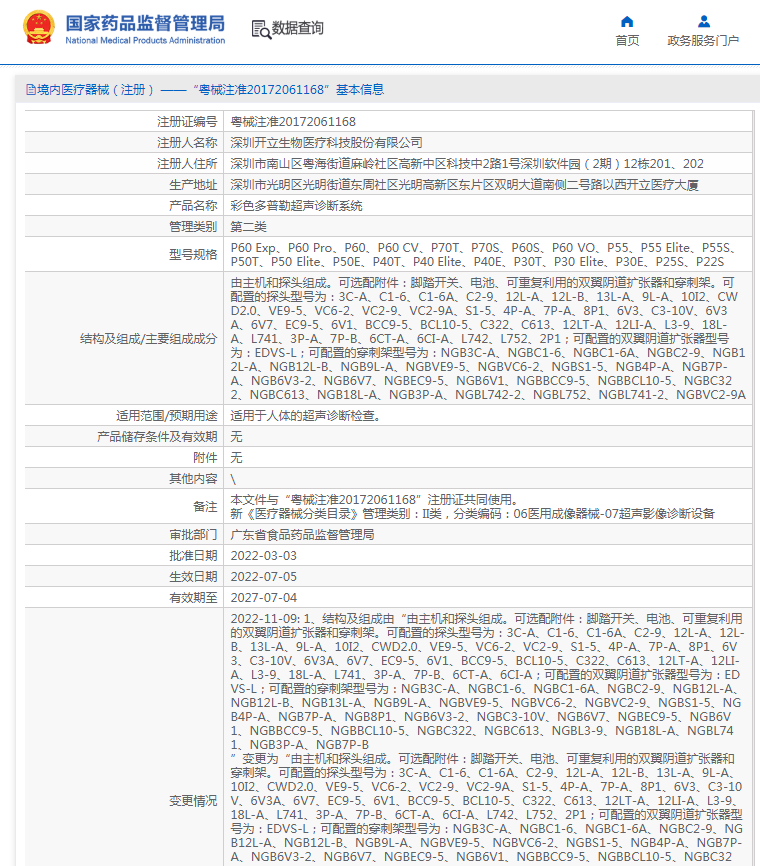Open the 数据查询 search icon
The height and width of the screenshot is (866, 760).
pyautogui.click(x=261, y=29)
